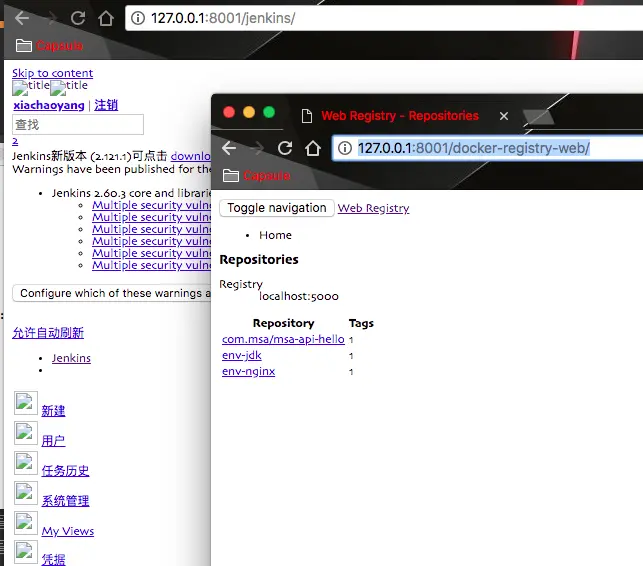The height and width of the screenshot is (566, 643).
Task: Click the download link for new Jenkins version
Action: 191,156
